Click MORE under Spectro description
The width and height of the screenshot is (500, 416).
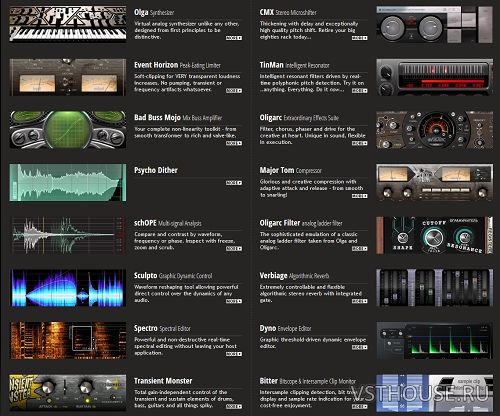click(x=234, y=354)
